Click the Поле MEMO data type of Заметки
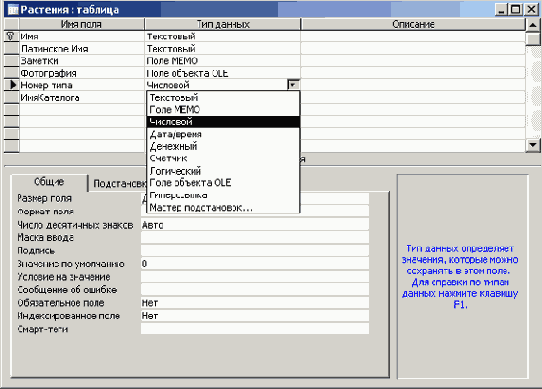The height and width of the screenshot is (389, 542). point(223,61)
